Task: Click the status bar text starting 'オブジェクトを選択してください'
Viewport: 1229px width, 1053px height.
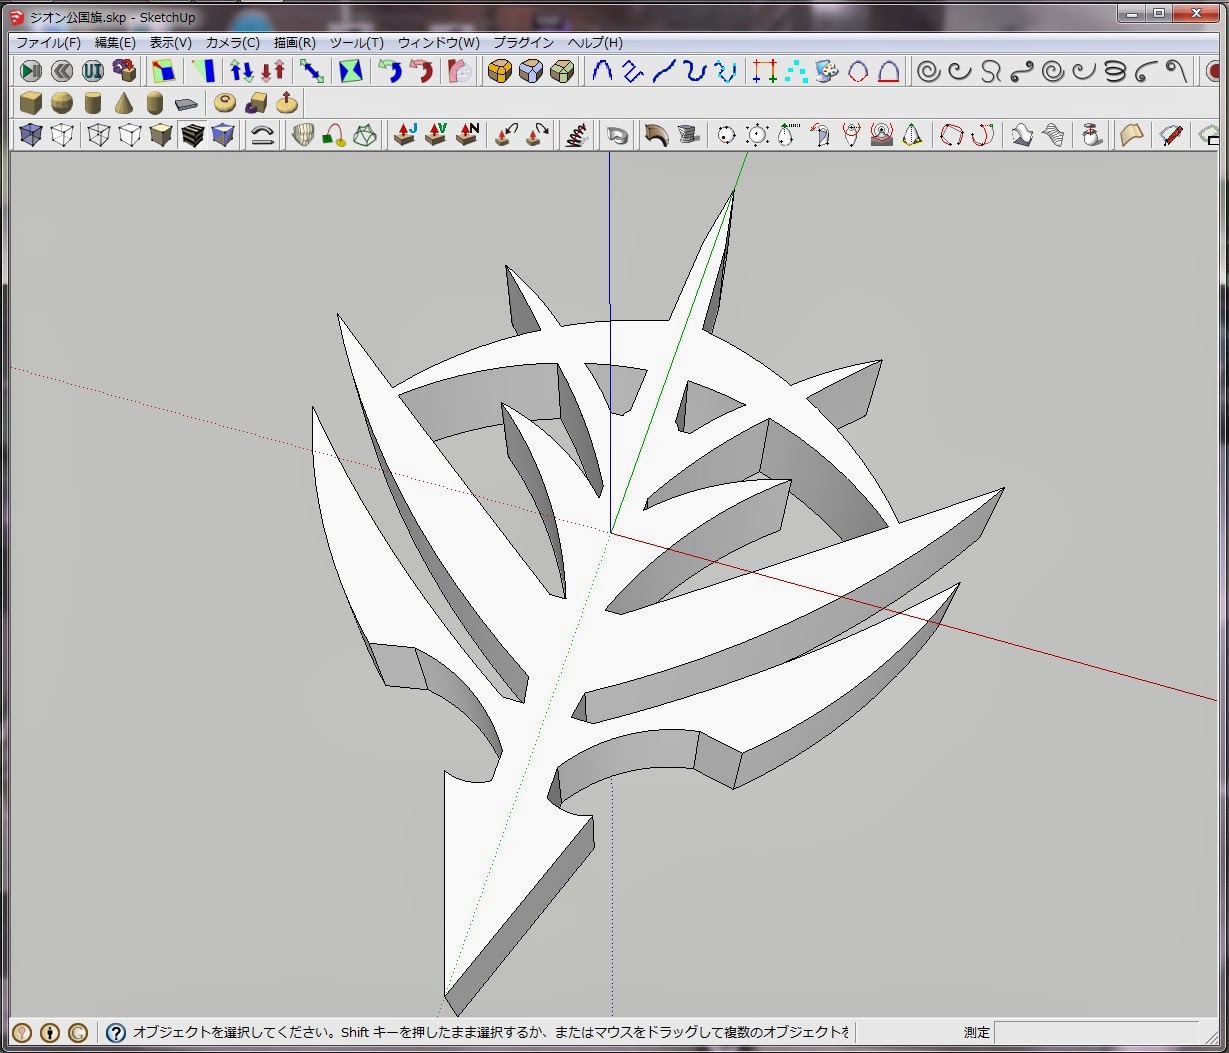Action: click(x=492, y=1033)
